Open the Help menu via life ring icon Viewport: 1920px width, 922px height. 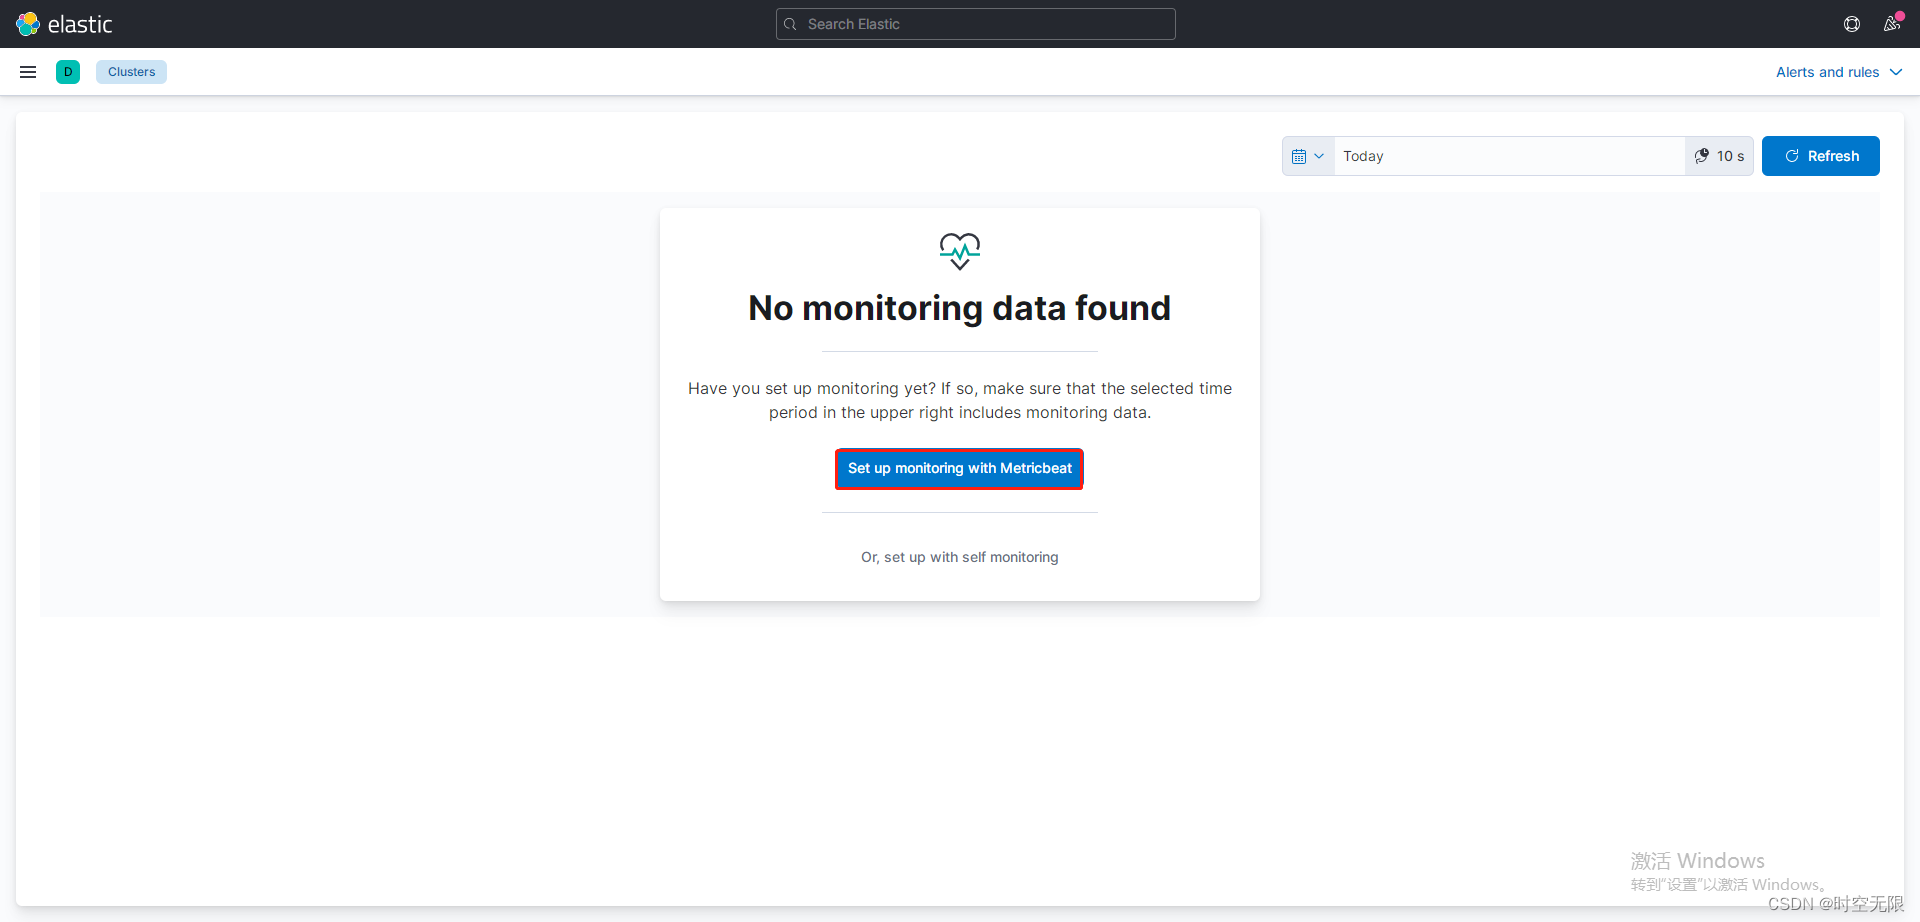point(1851,23)
